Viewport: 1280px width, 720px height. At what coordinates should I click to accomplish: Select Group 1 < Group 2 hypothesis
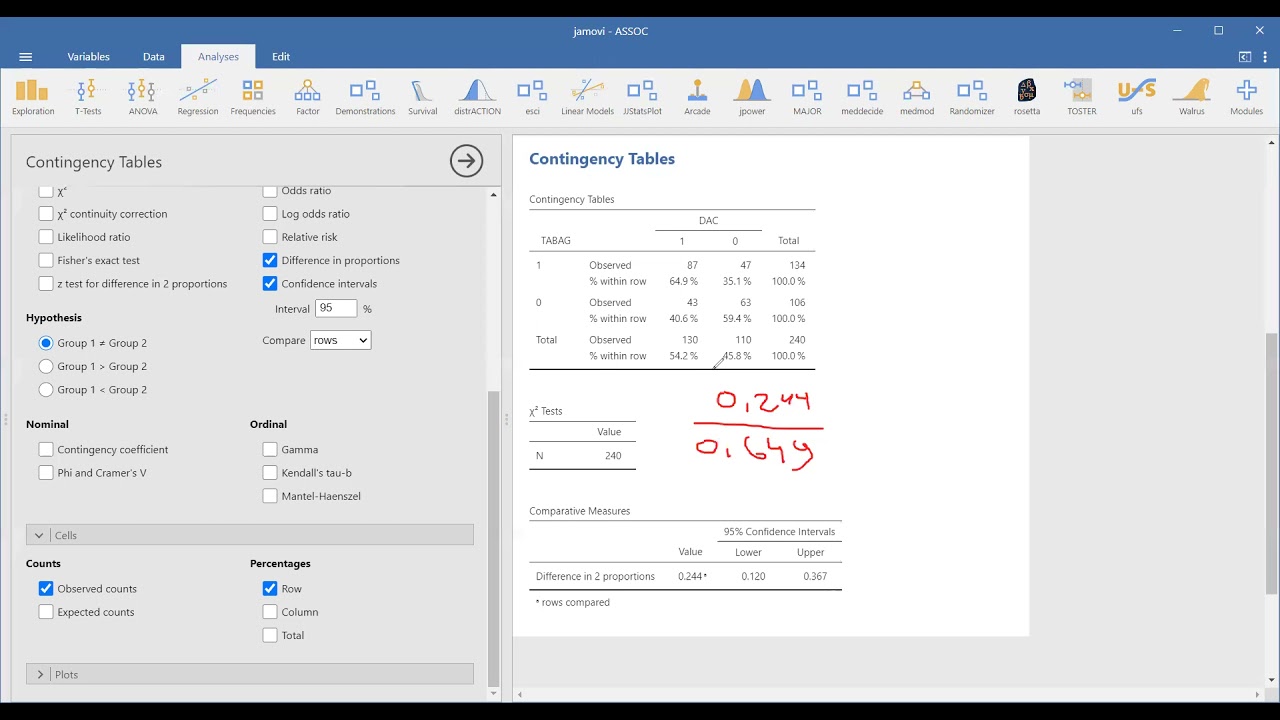(46, 390)
